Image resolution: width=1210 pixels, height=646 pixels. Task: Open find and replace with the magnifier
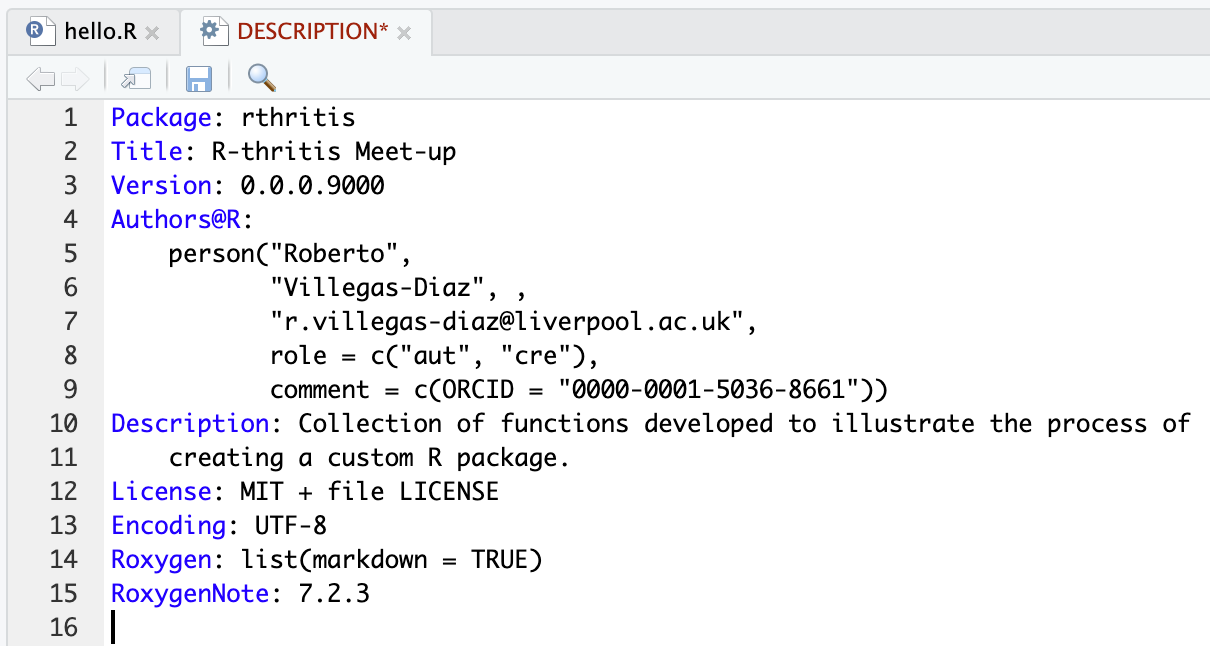coord(261,77)
